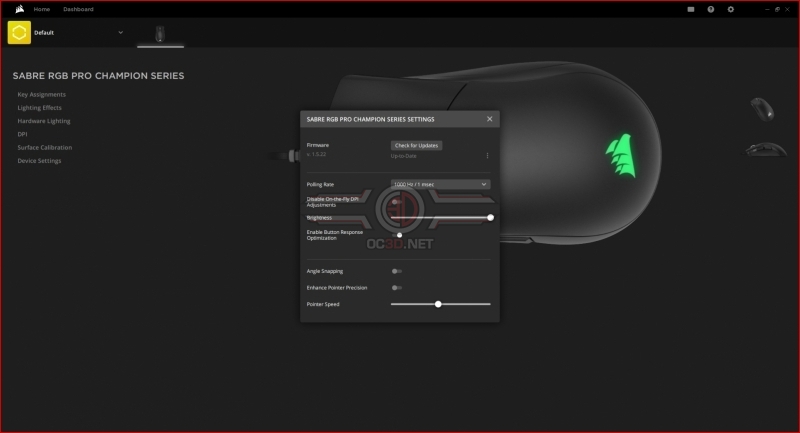Screen dimensions: 800x433
Task: Open the firmware three-dot options menu
Action: click(x=487, y=156)
